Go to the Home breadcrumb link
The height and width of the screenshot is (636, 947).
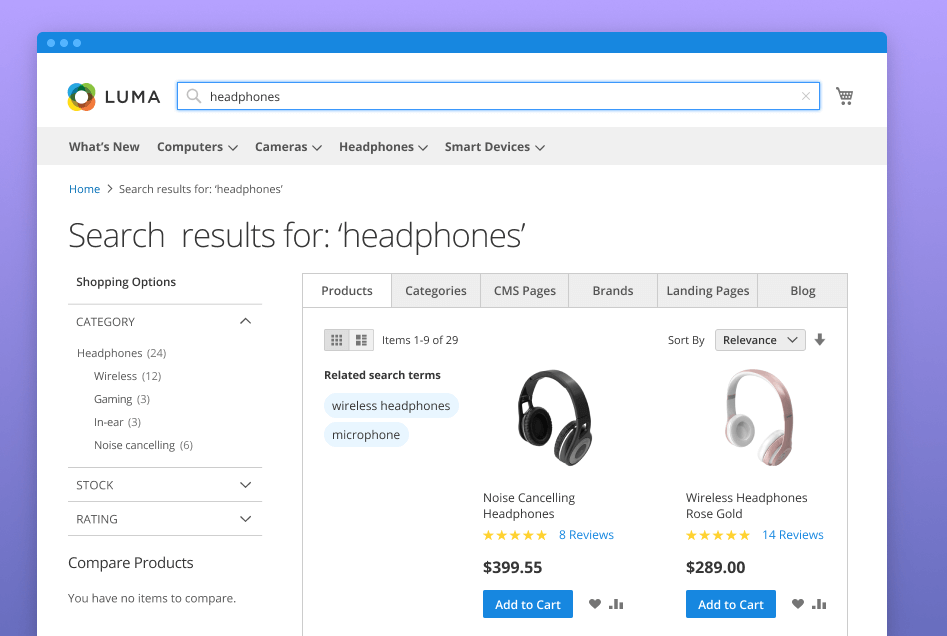click(84, 189)
